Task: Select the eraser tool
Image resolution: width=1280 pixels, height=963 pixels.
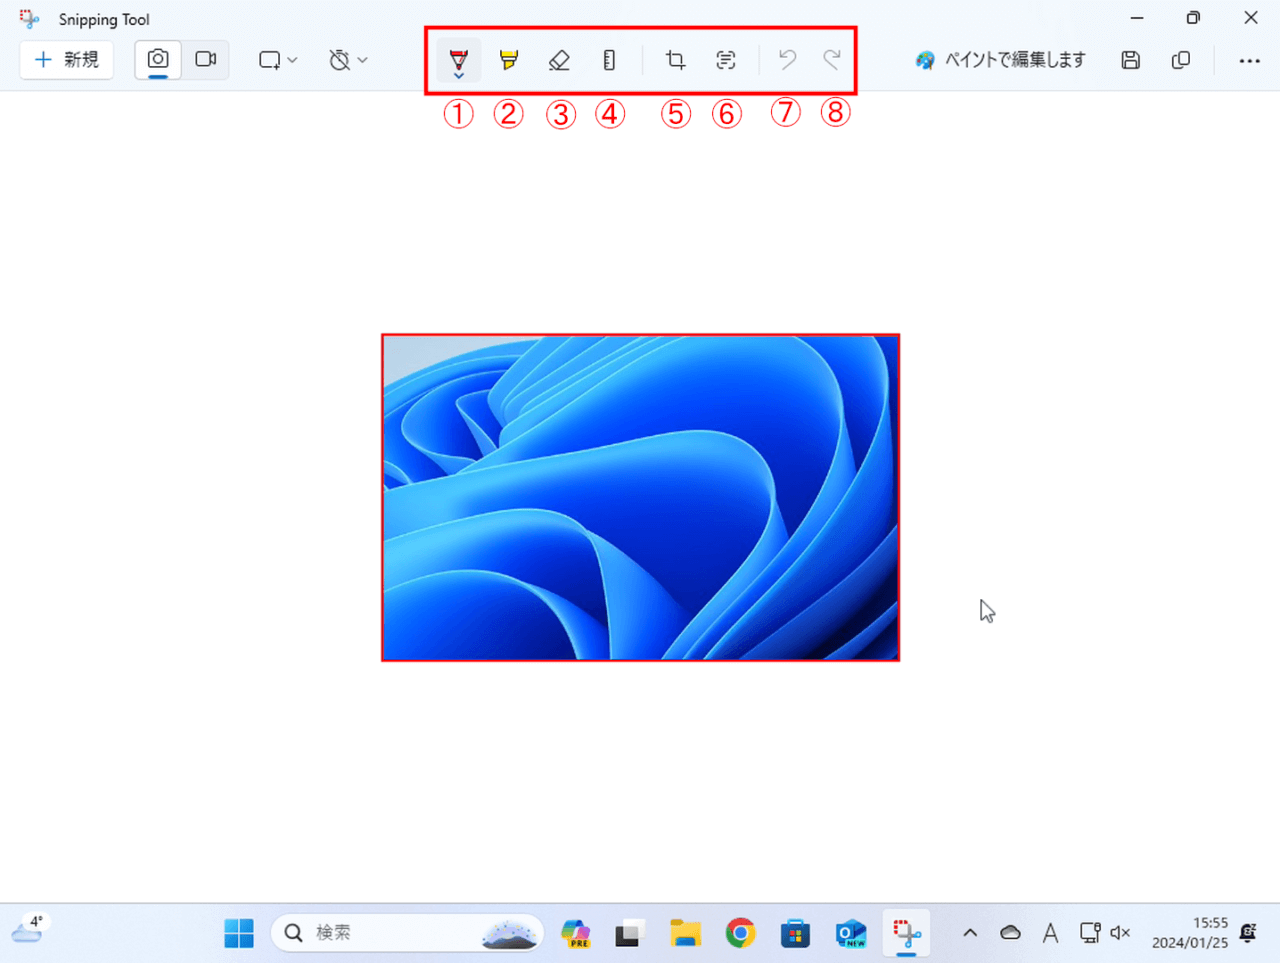Action: coord(559,60)
